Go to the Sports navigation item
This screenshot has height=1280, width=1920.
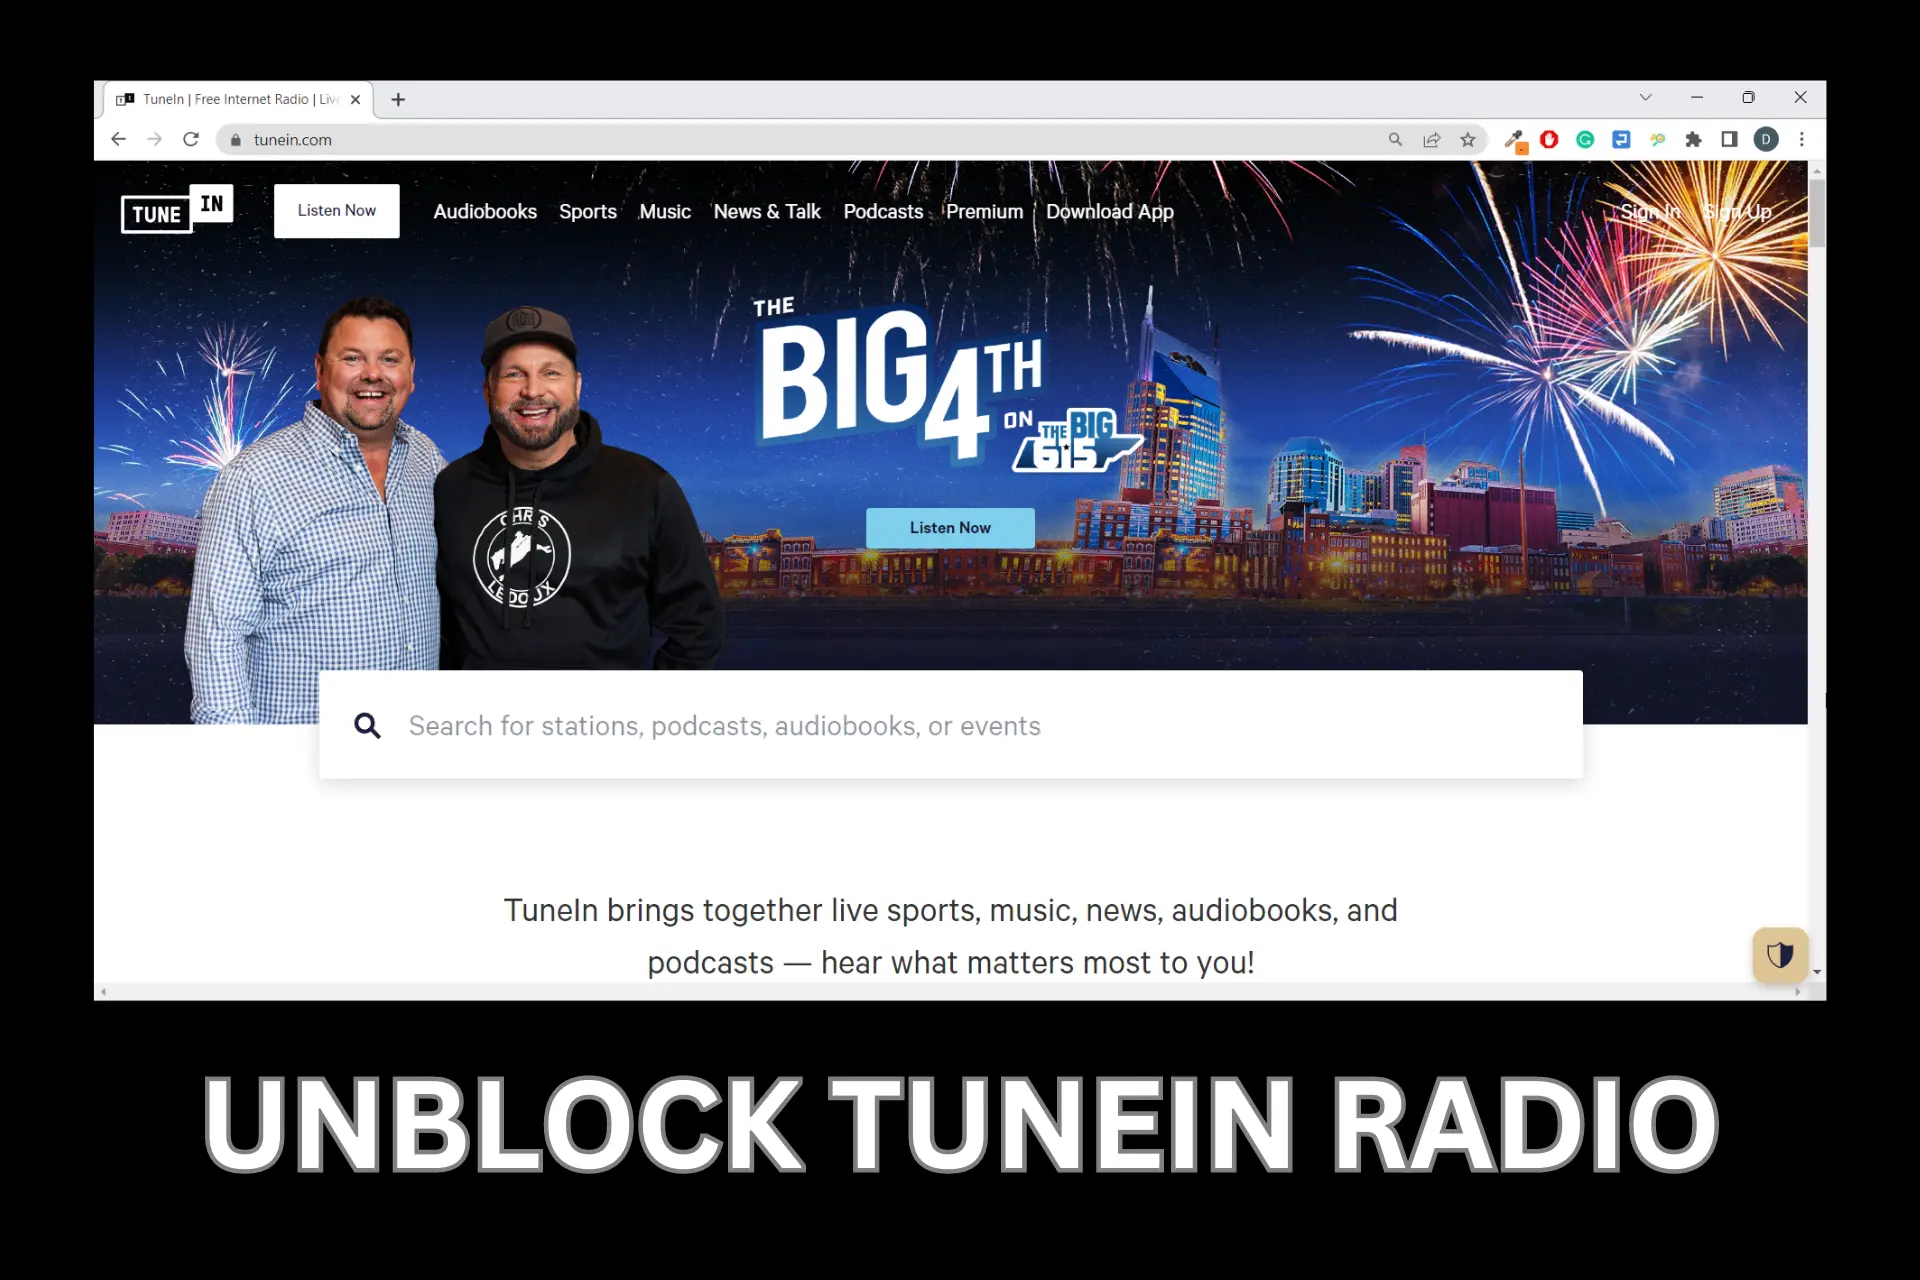(x=587, y=212)
